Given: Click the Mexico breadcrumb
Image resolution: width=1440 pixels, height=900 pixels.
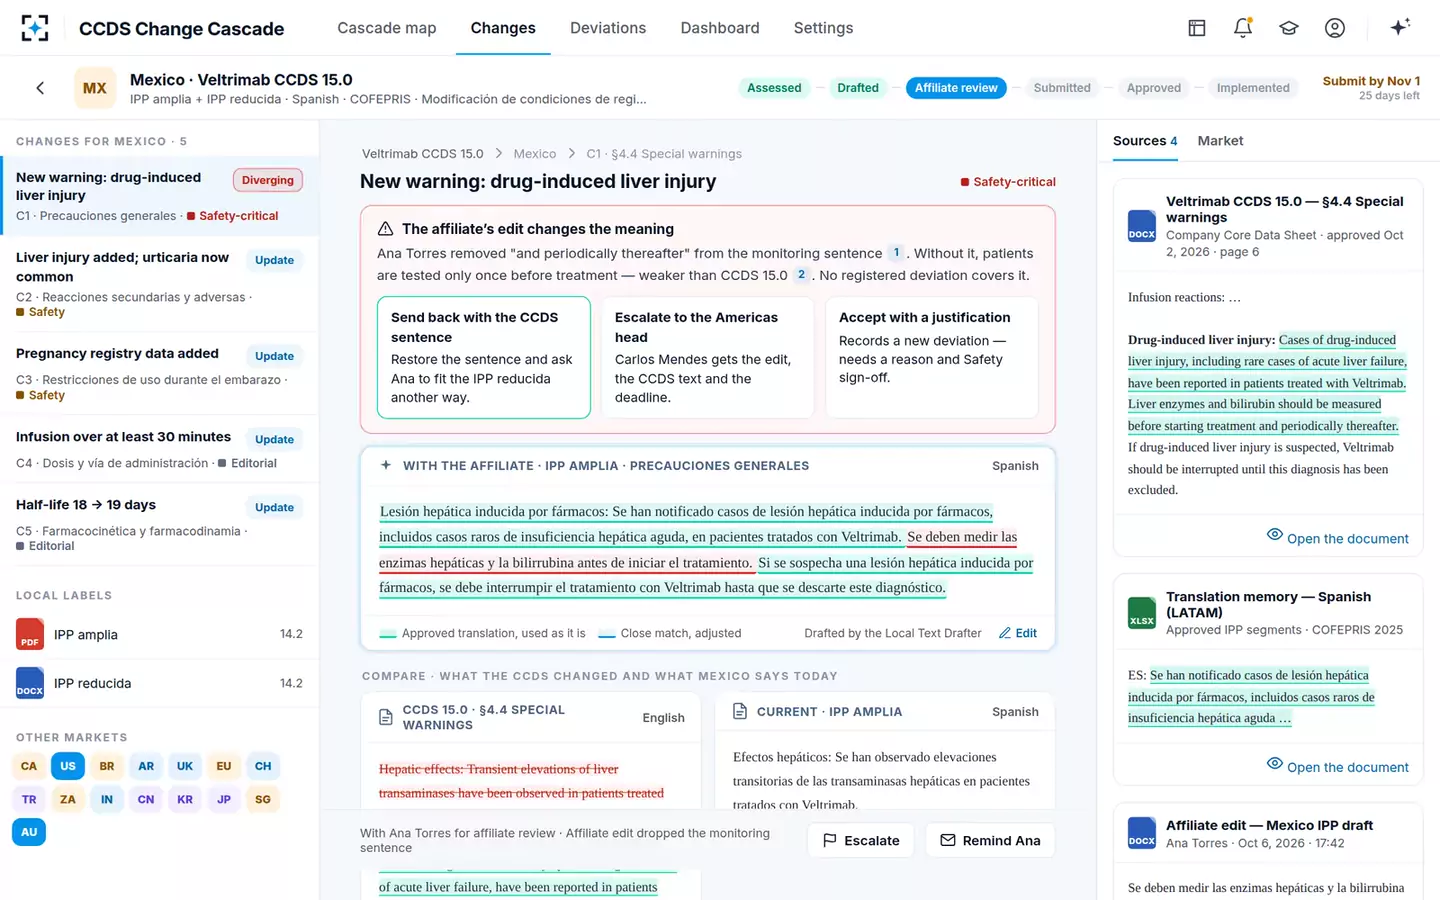Looking at the screenshot, I should click(535, 154).
